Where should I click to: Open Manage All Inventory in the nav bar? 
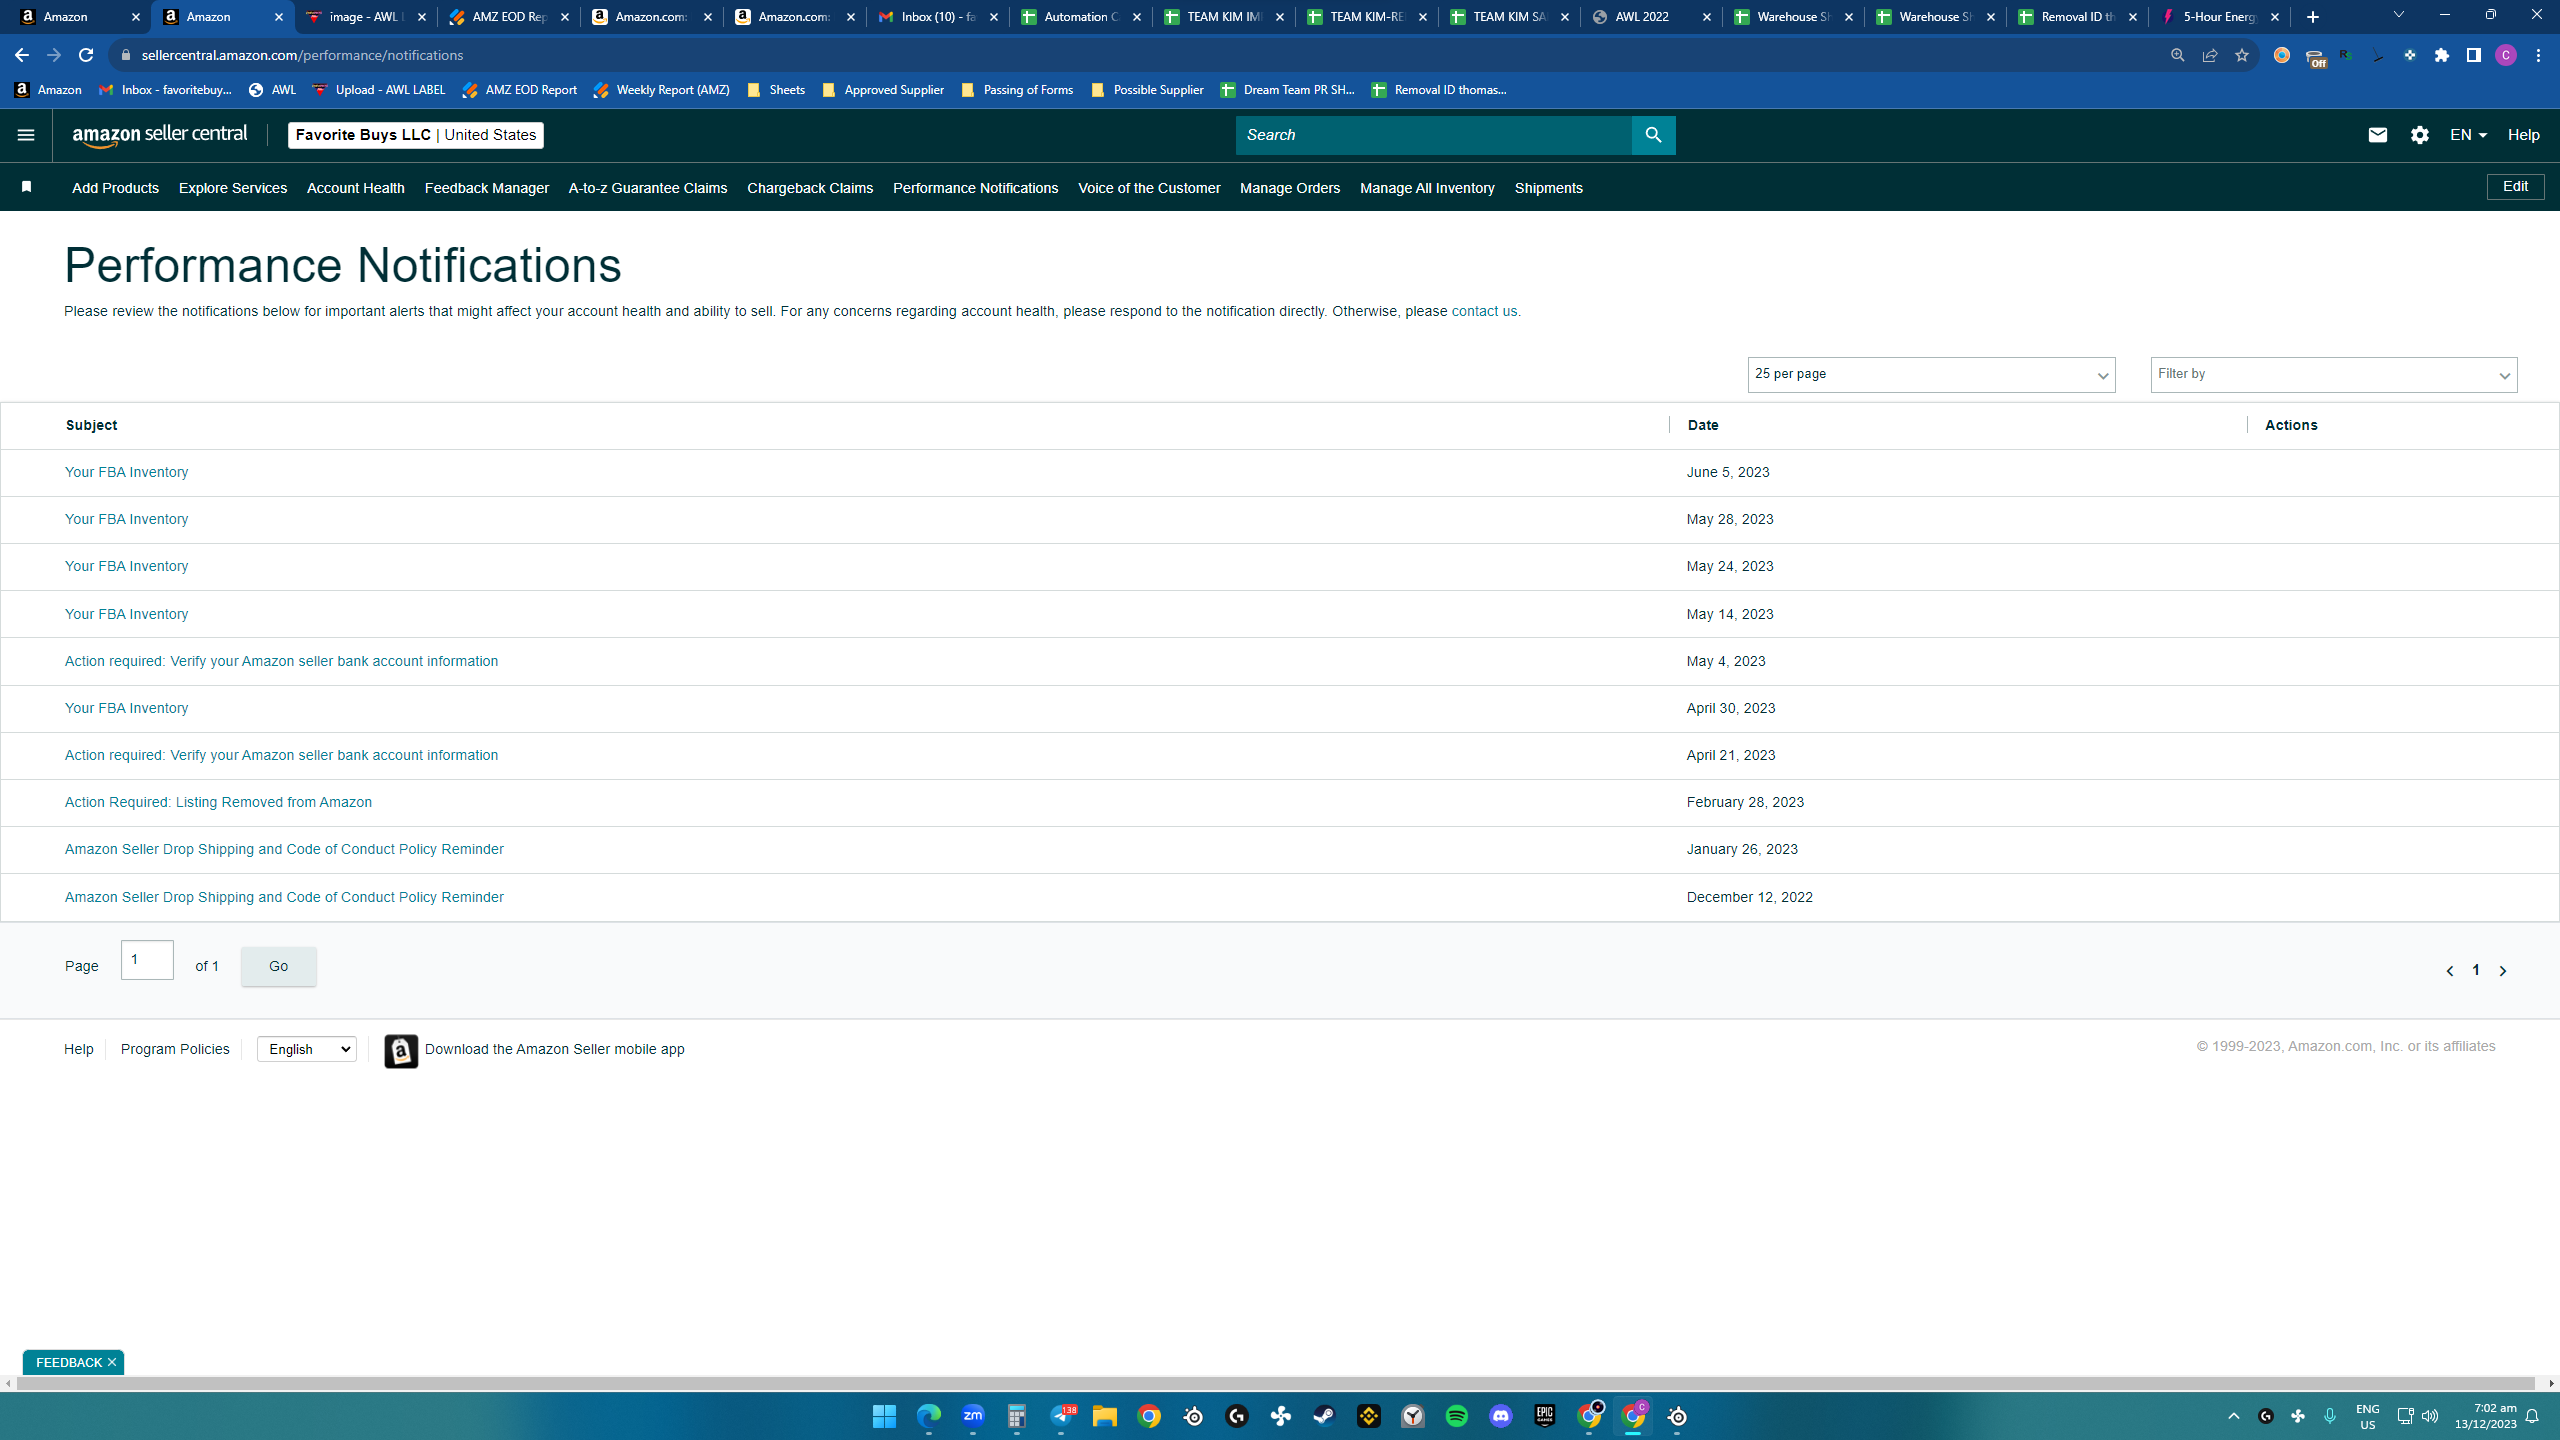(1427, 188)
